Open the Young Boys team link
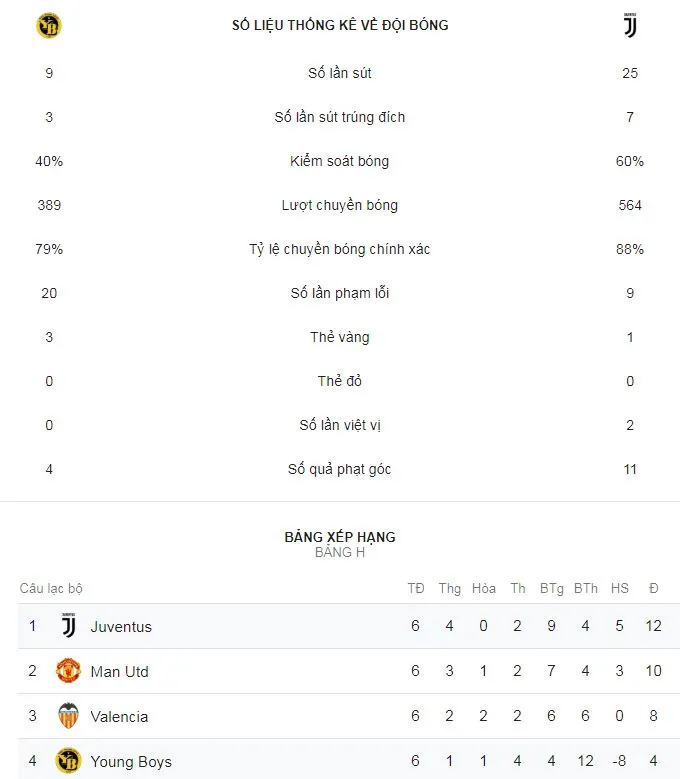680x779 pixels. 131,761
